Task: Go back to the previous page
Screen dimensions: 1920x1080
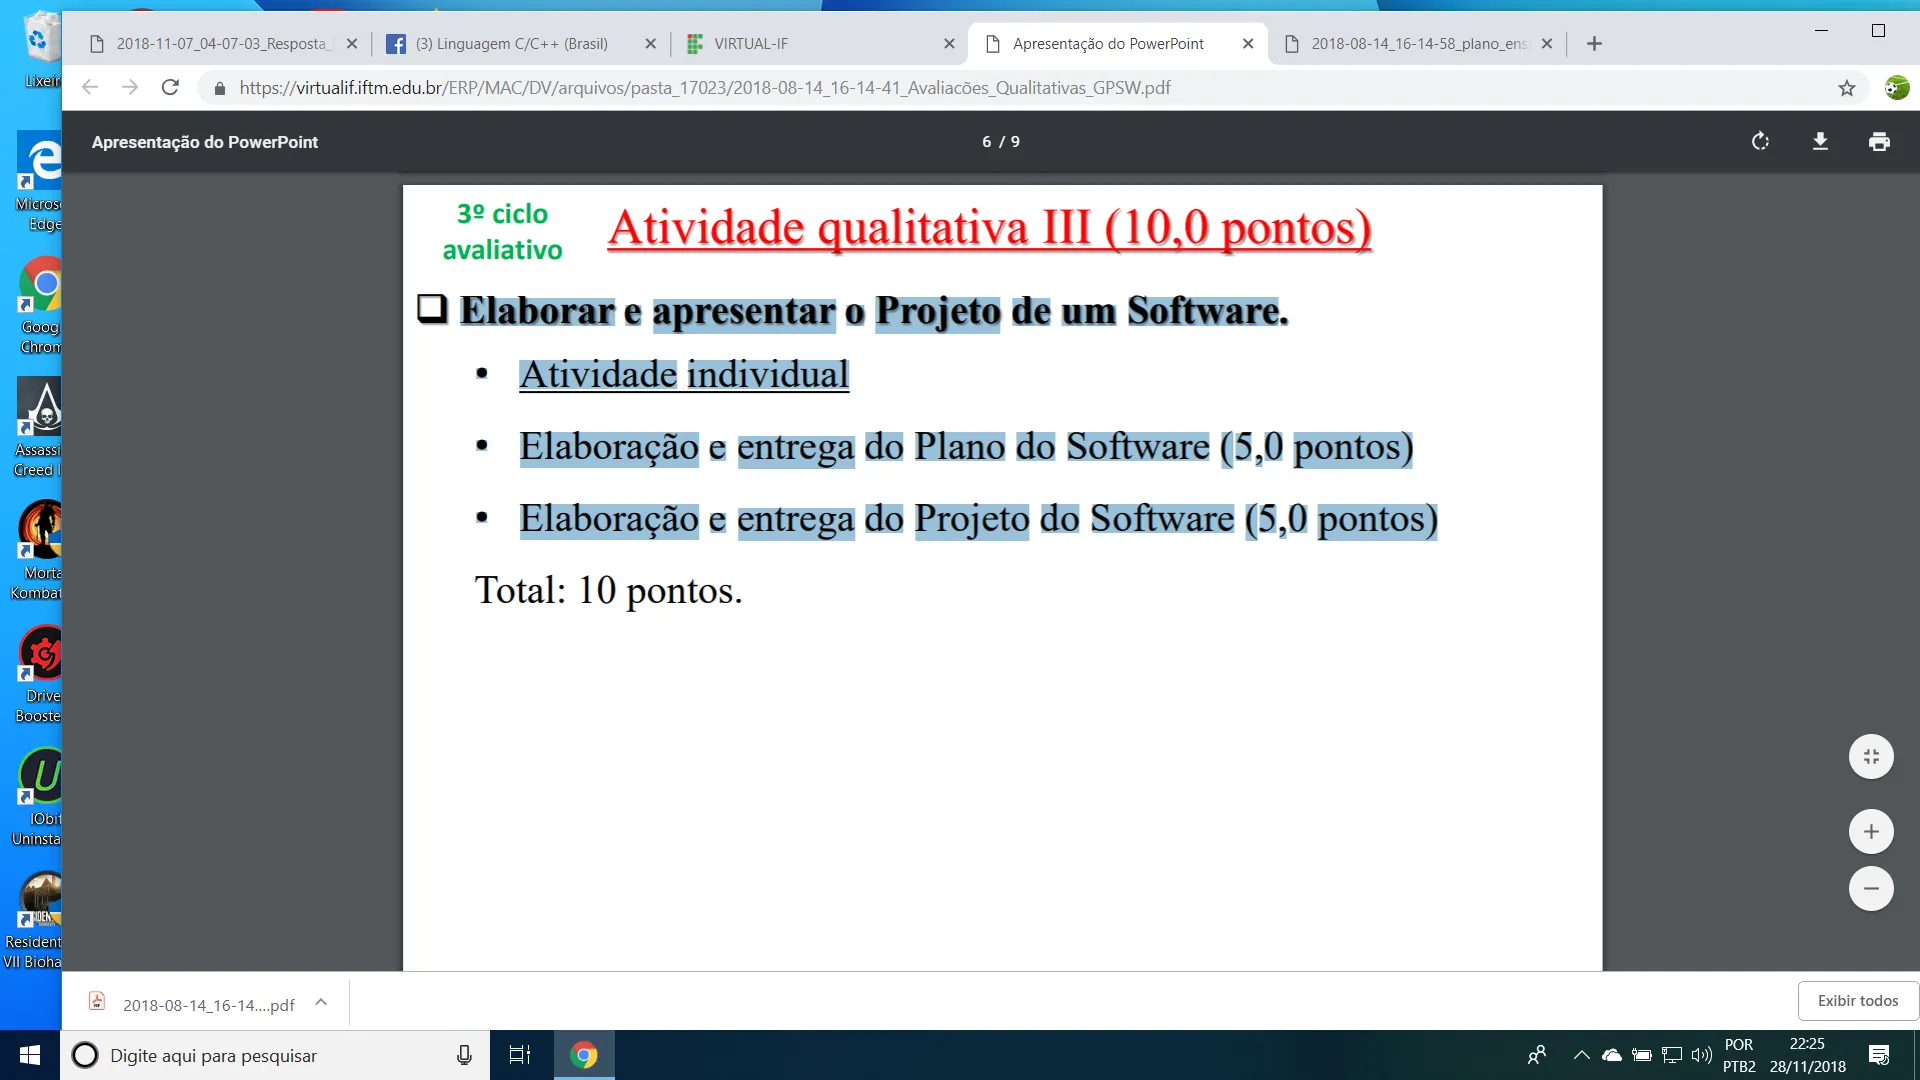Action: pyautogui.click(x=90, y=88)
